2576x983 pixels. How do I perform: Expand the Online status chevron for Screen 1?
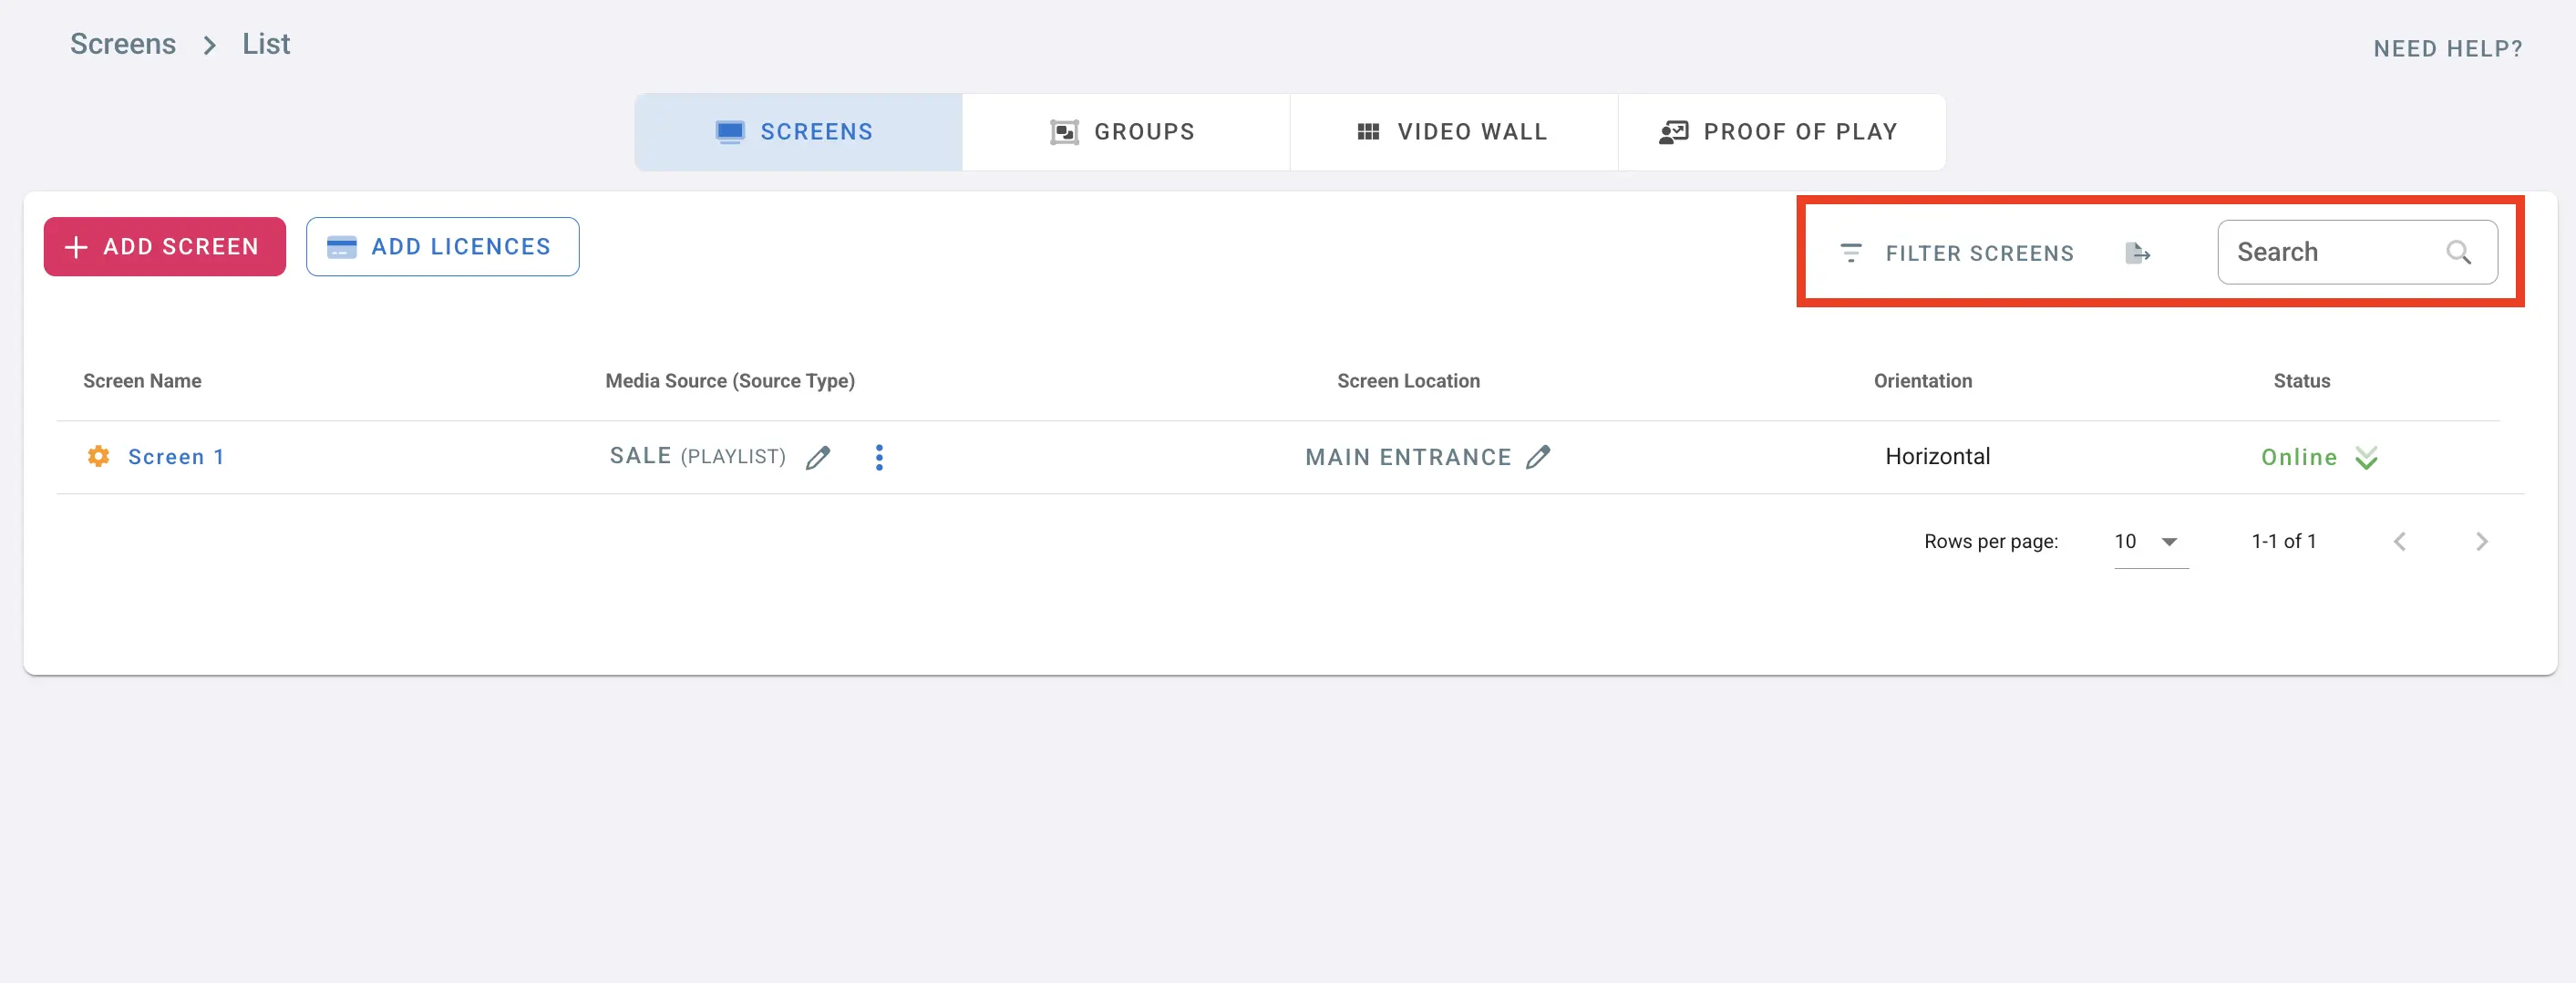coord(2365,457)
